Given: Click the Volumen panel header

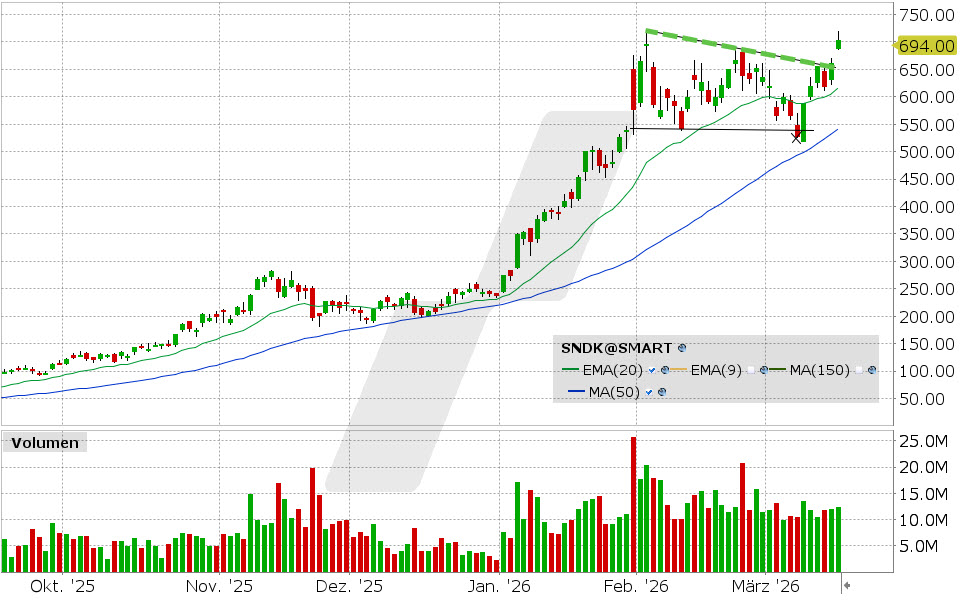Looking at the screenshot, I should pyautogui.click(x=47, y=441).
